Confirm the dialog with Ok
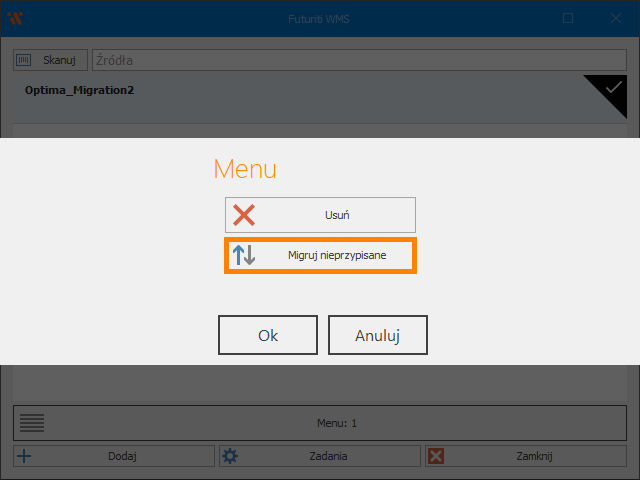640x480 pixels. tap(268, 335)
